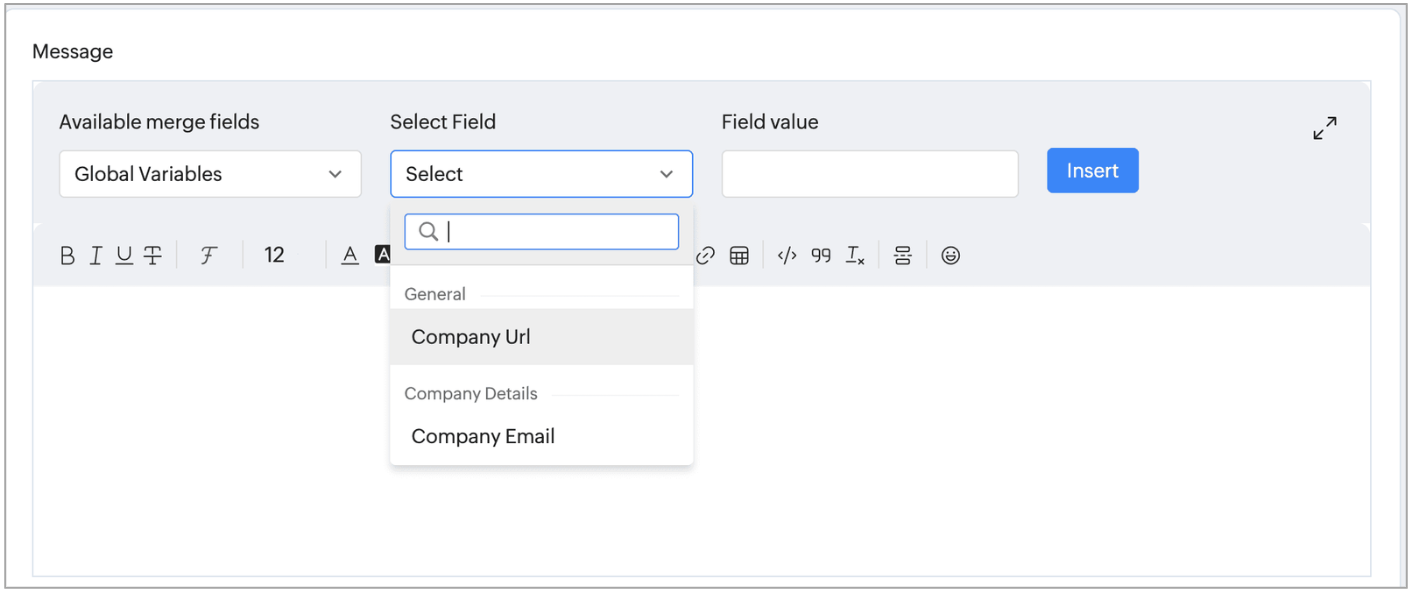Open the font family picker
1412x596 pixels.
(208, 256)
